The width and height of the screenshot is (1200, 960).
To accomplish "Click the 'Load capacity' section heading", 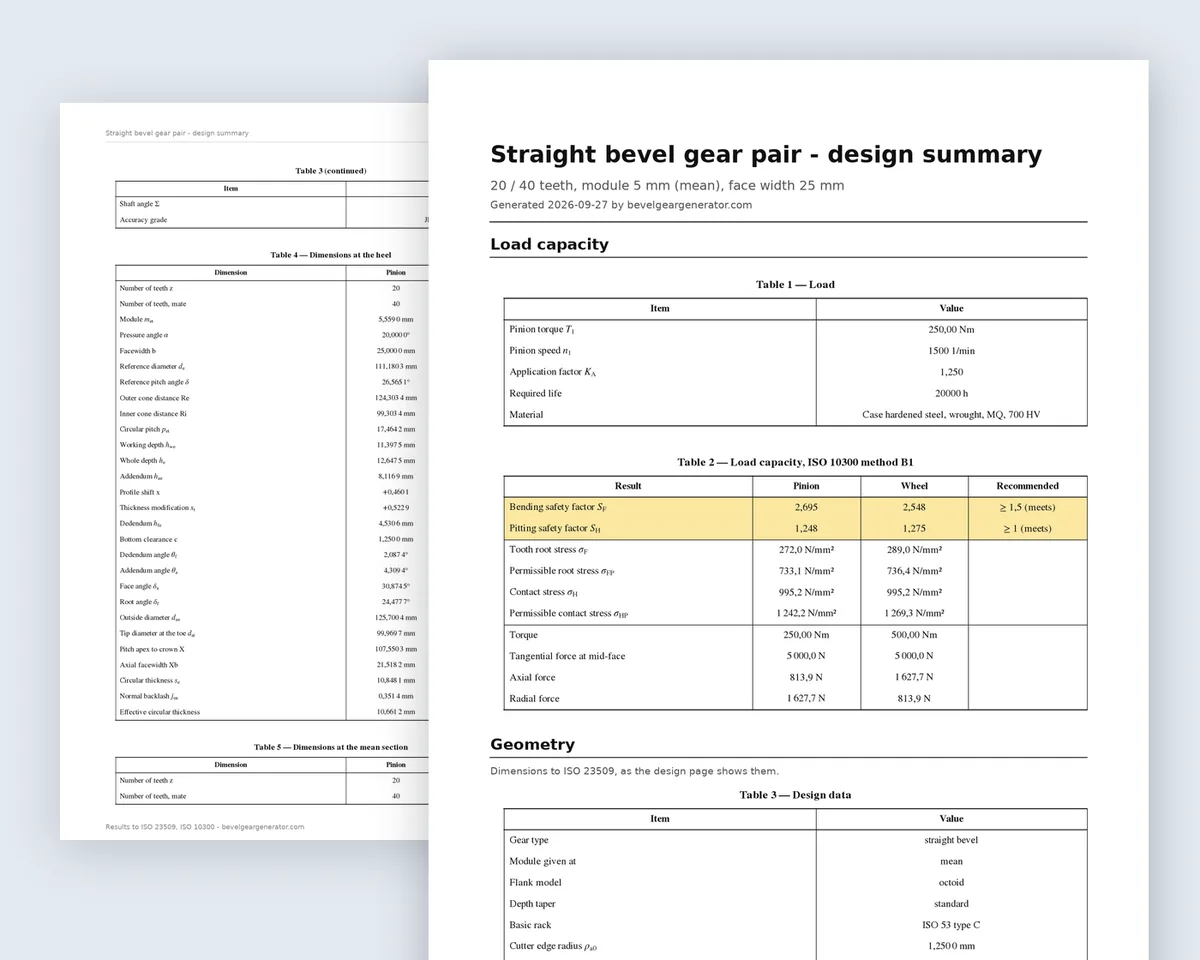I will pos(549,244).
